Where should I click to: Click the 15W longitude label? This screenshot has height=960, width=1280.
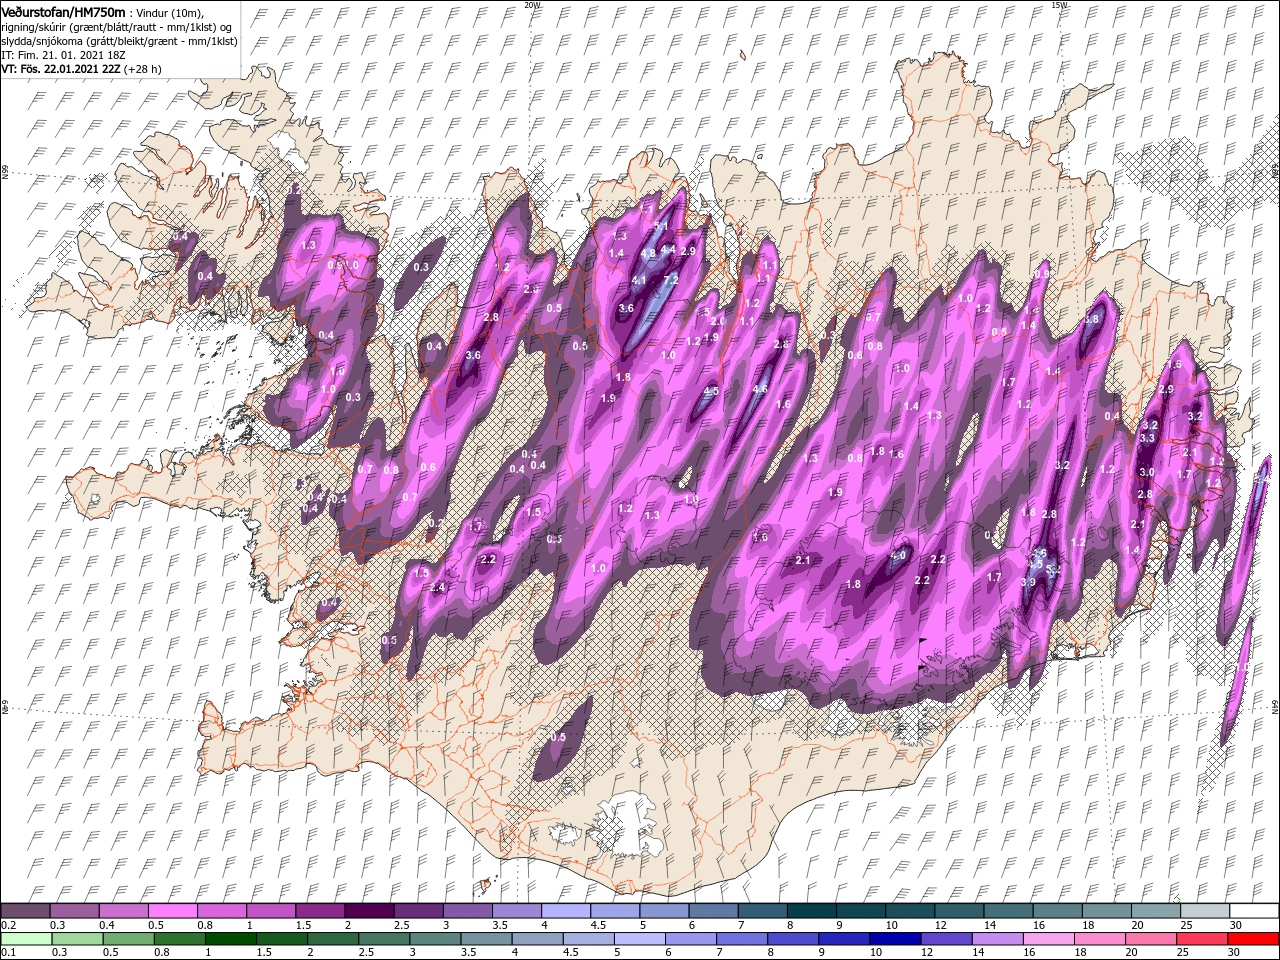click(1059, 5)
